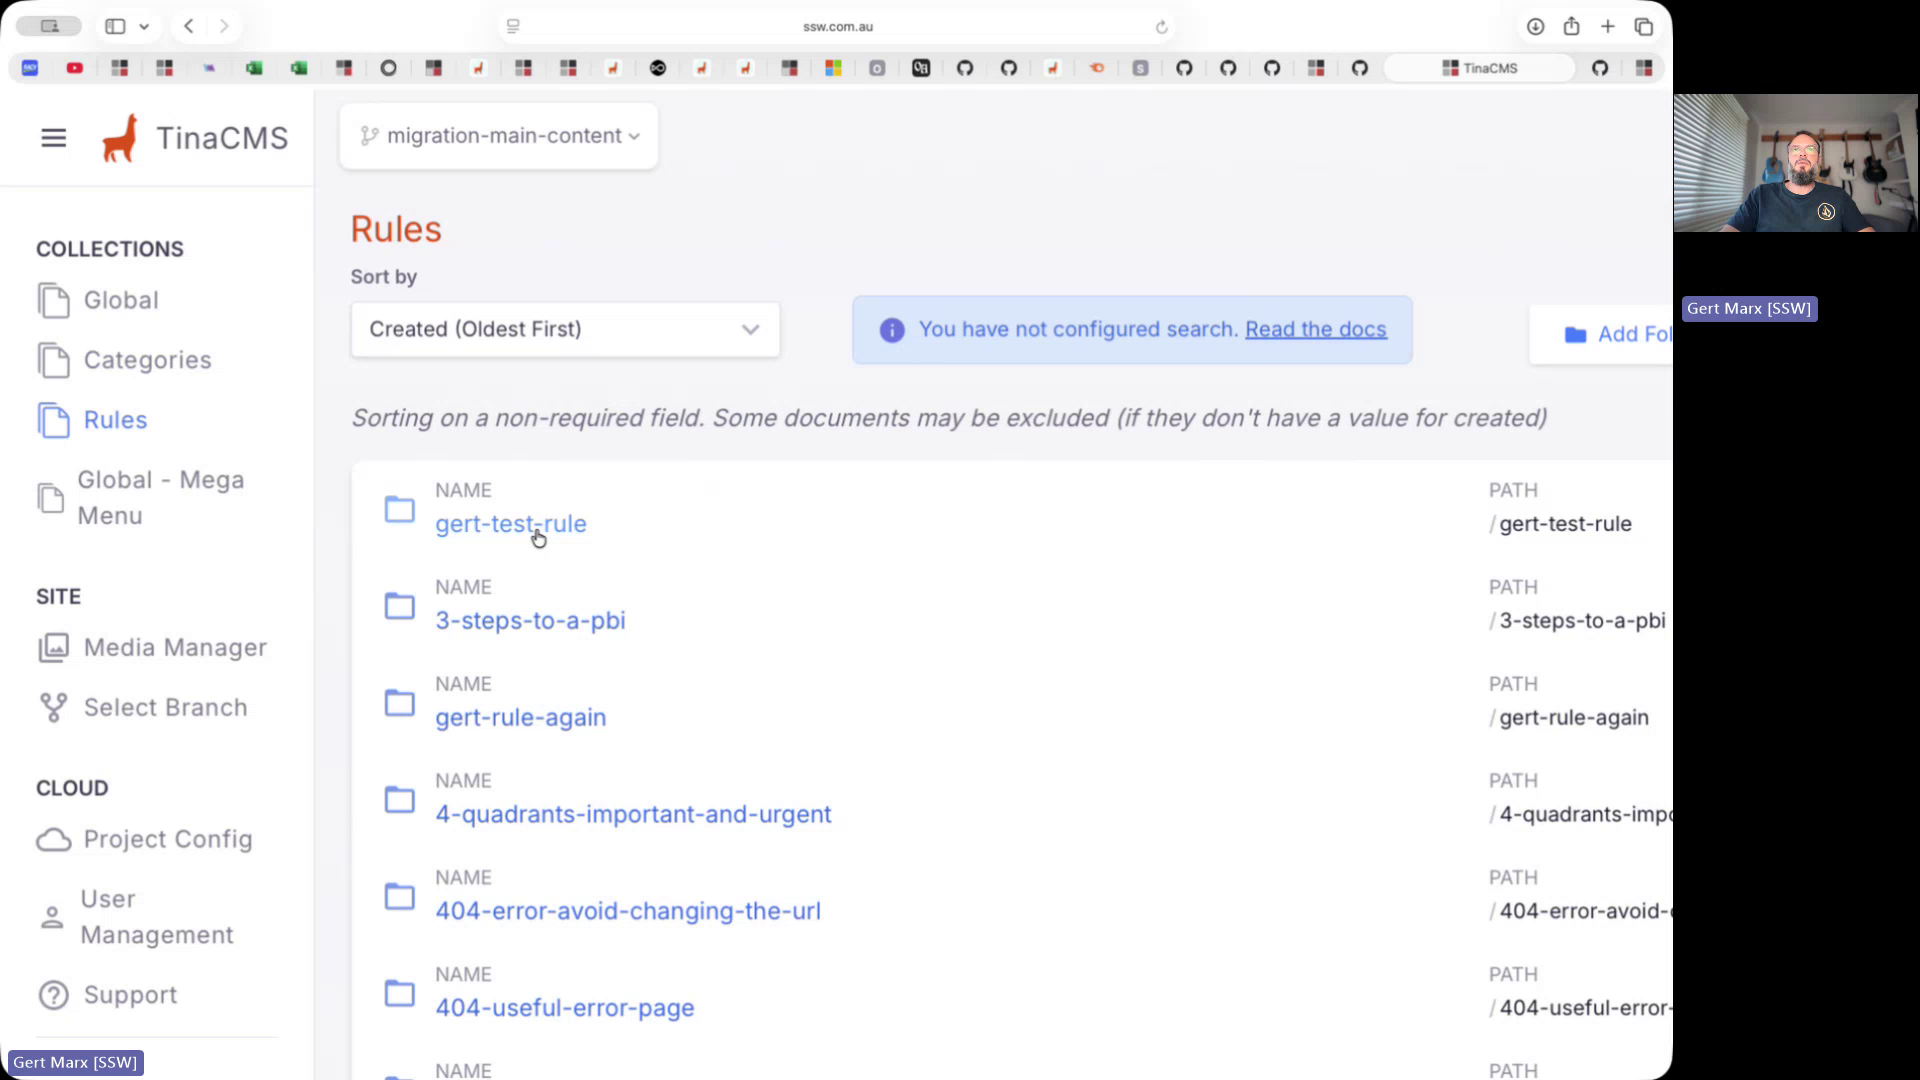The height and width of the screenshot is (1080, 1920).
Task: Reload the page with the refresh icon
Action: [x=1161, y=27]
